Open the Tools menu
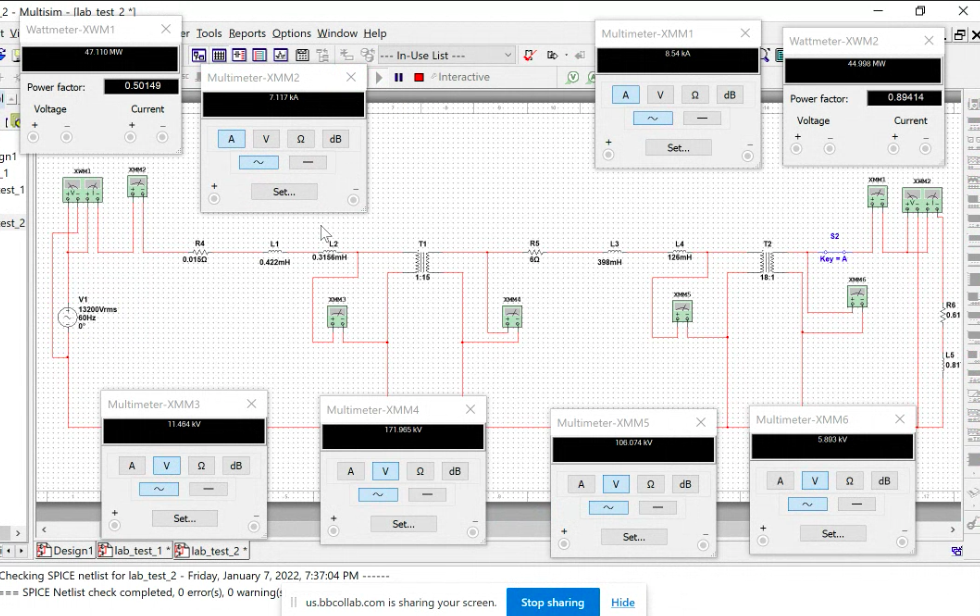Image resolution: width=980 pixels, height=616 pixels. tap(208, 33)
